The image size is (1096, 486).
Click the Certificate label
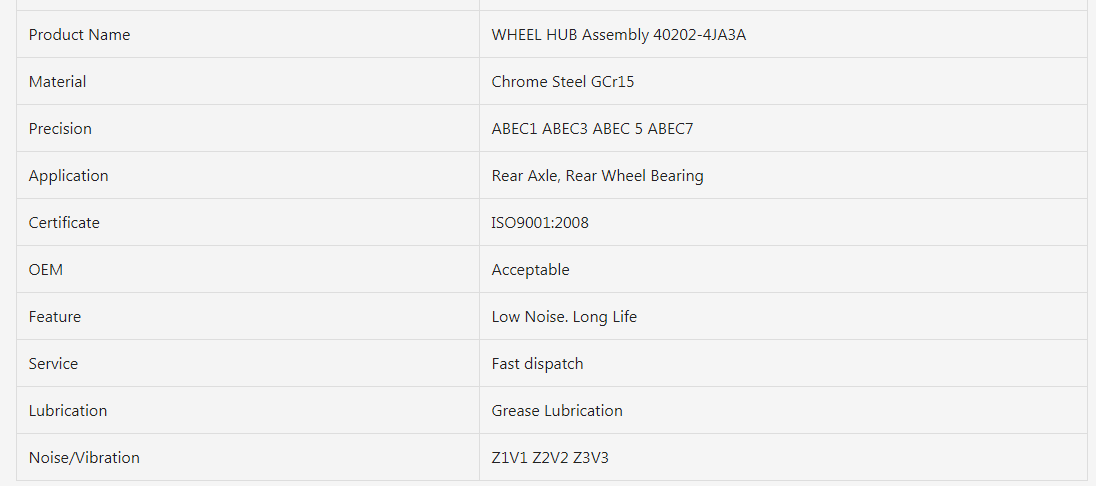64,222
